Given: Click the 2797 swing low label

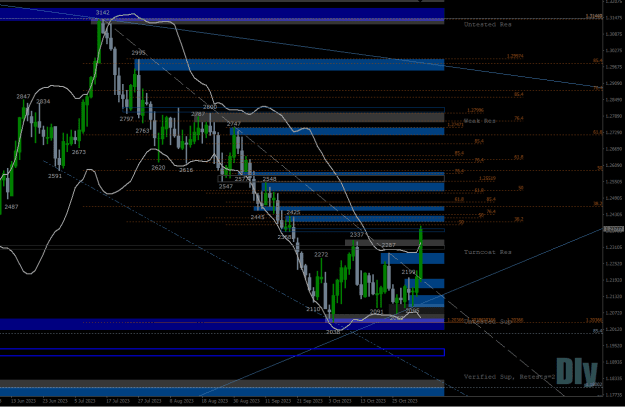Looking at the screenshot, I should click(x=126, y=119).
